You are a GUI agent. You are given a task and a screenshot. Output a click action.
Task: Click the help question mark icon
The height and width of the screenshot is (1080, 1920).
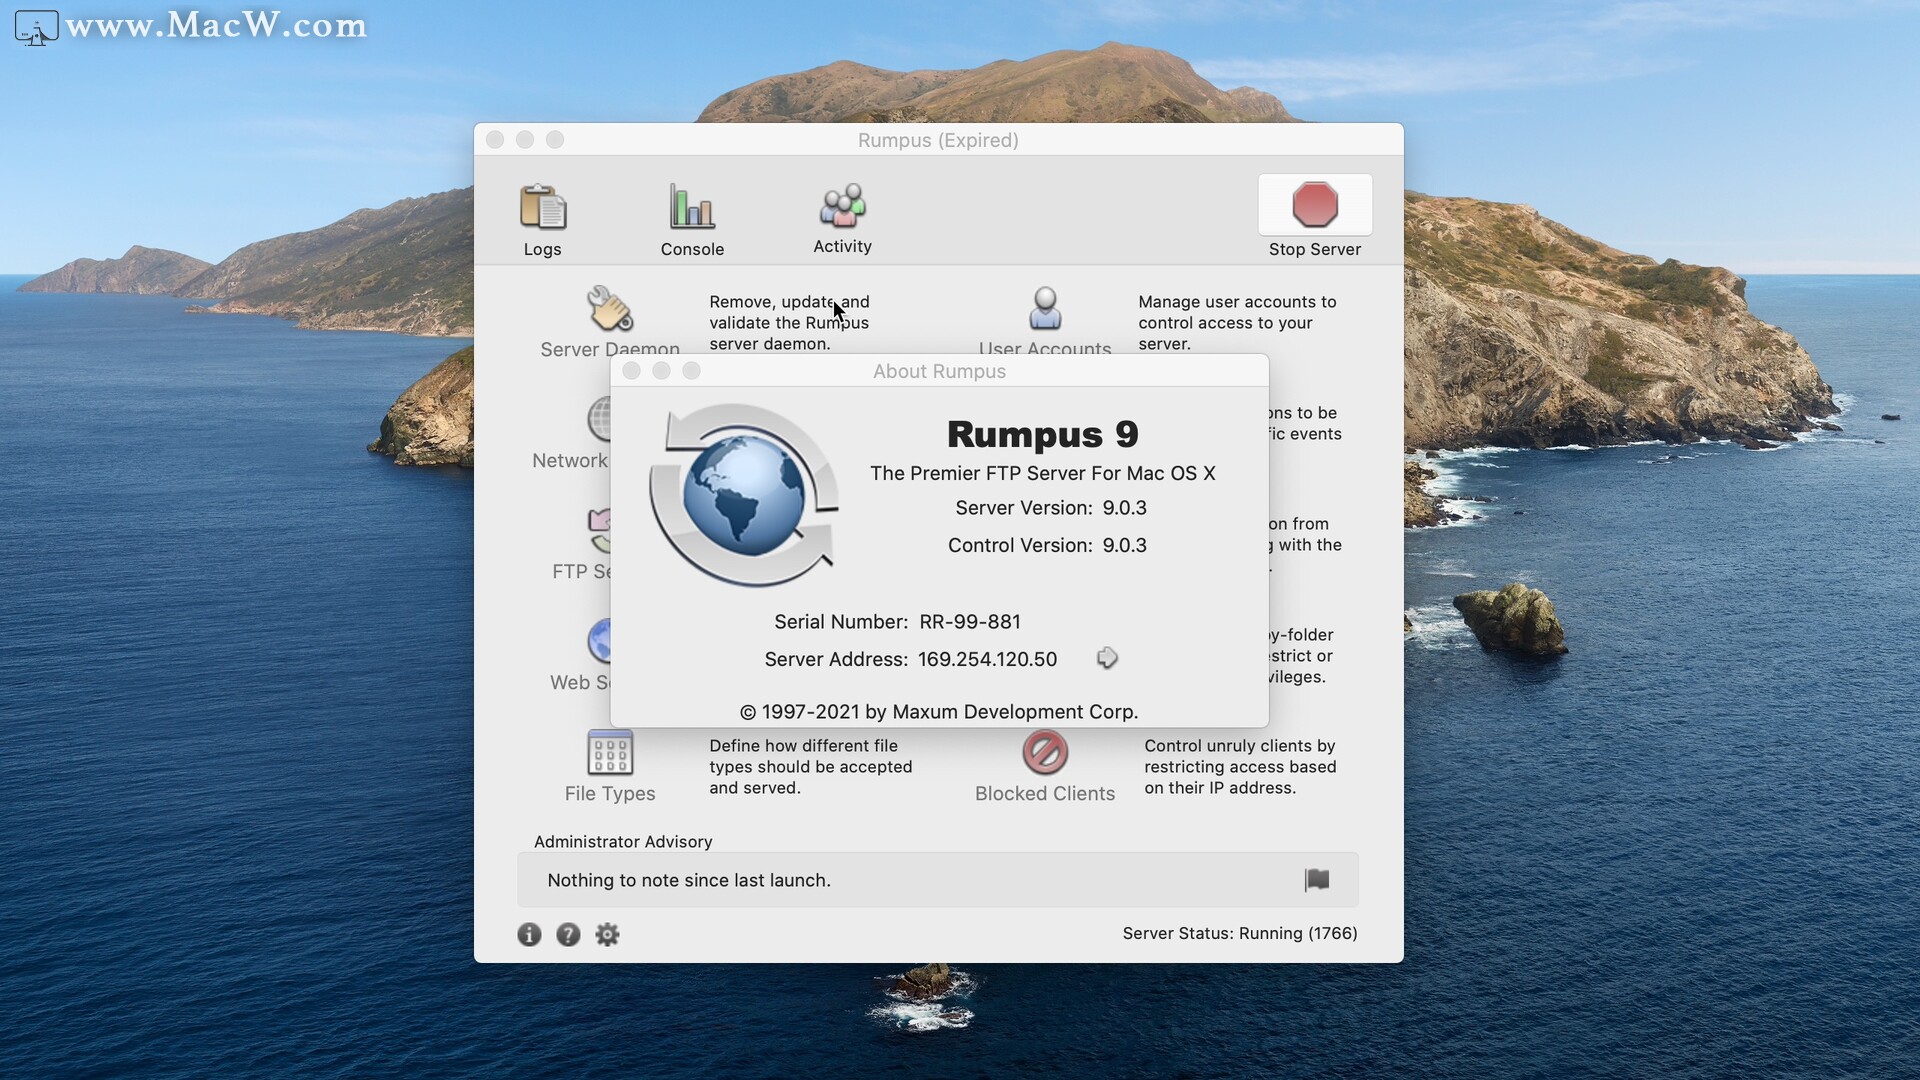pos(568,934)
